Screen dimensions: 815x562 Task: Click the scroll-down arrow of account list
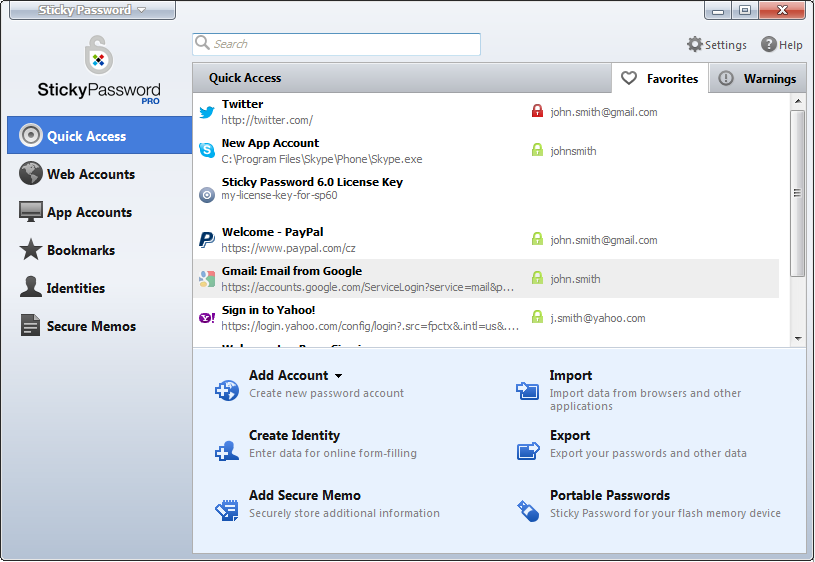coord(798,339)
